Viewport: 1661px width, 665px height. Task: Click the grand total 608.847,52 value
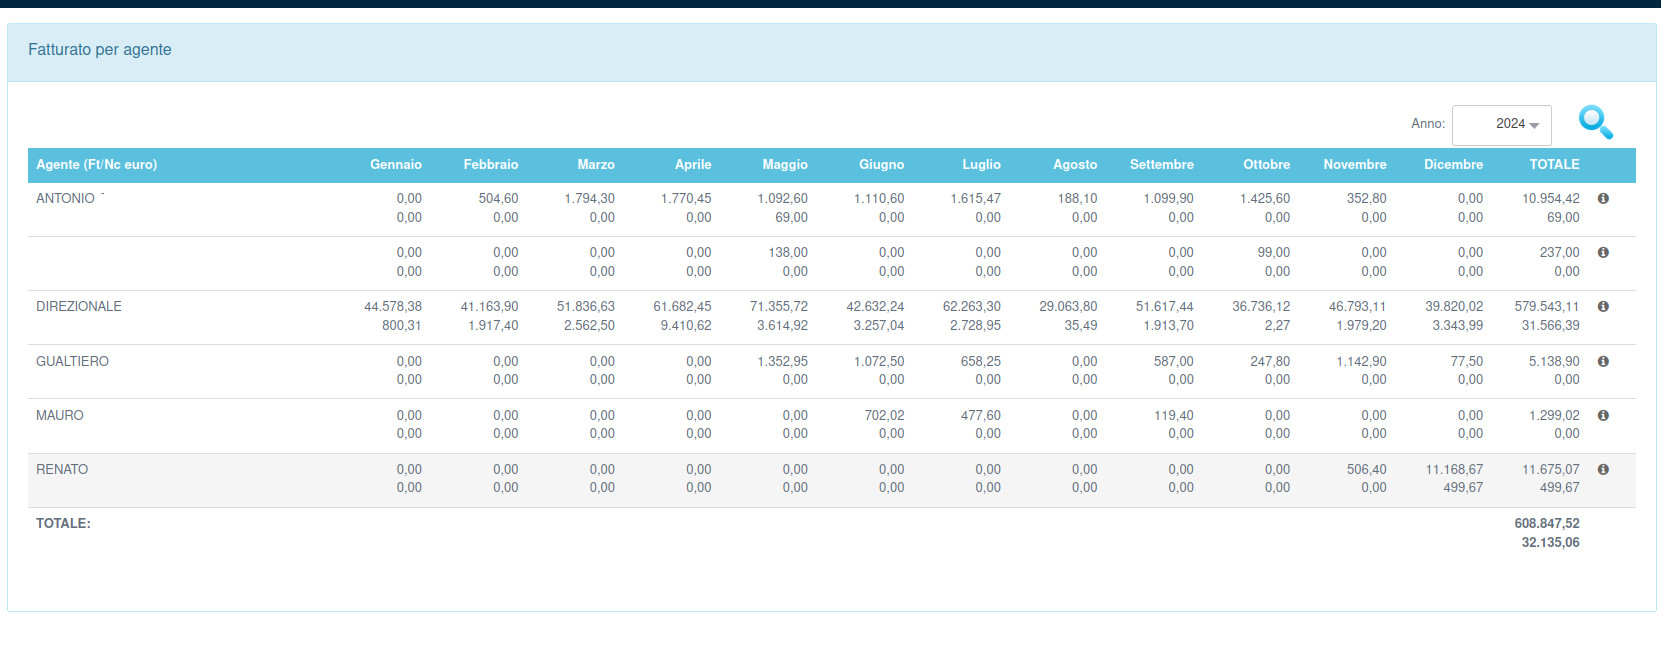tap(1546, 524)
